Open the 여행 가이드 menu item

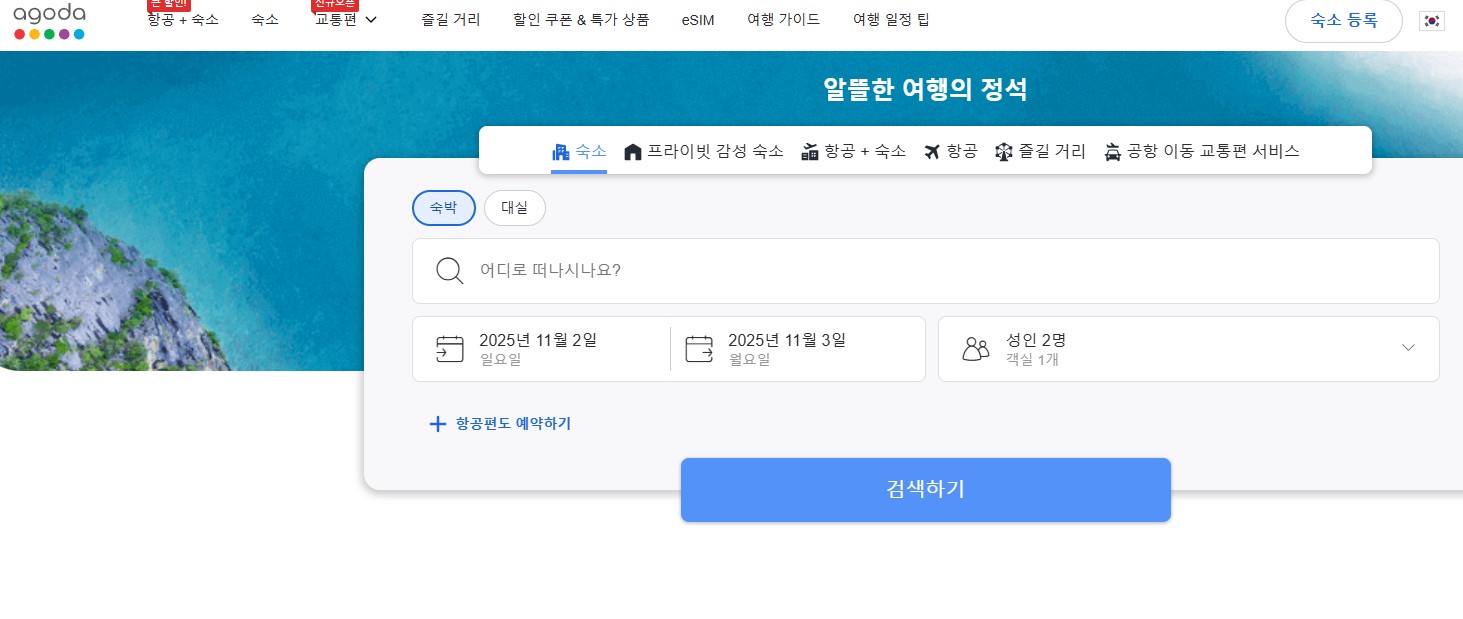[784, 19]
